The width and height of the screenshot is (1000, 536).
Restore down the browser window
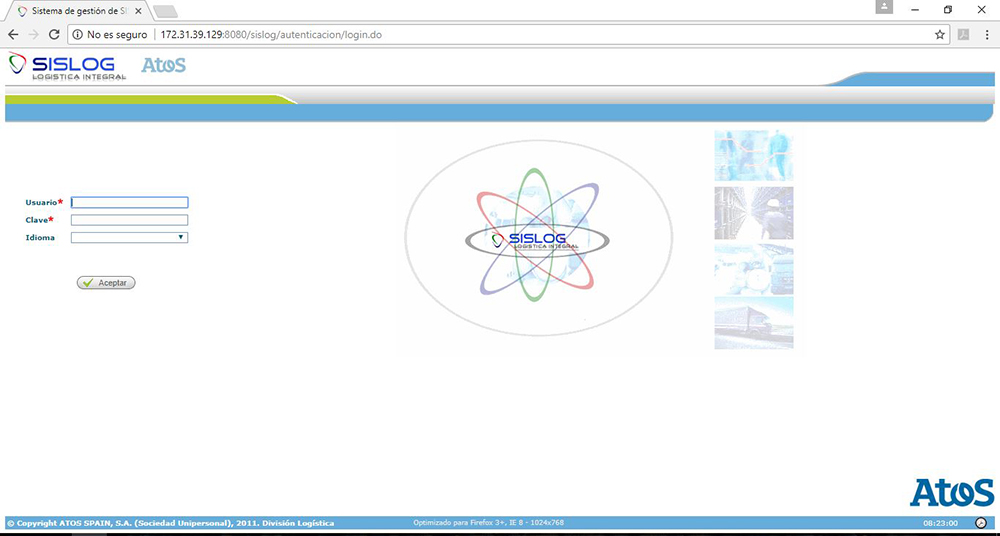click(948, 10)
